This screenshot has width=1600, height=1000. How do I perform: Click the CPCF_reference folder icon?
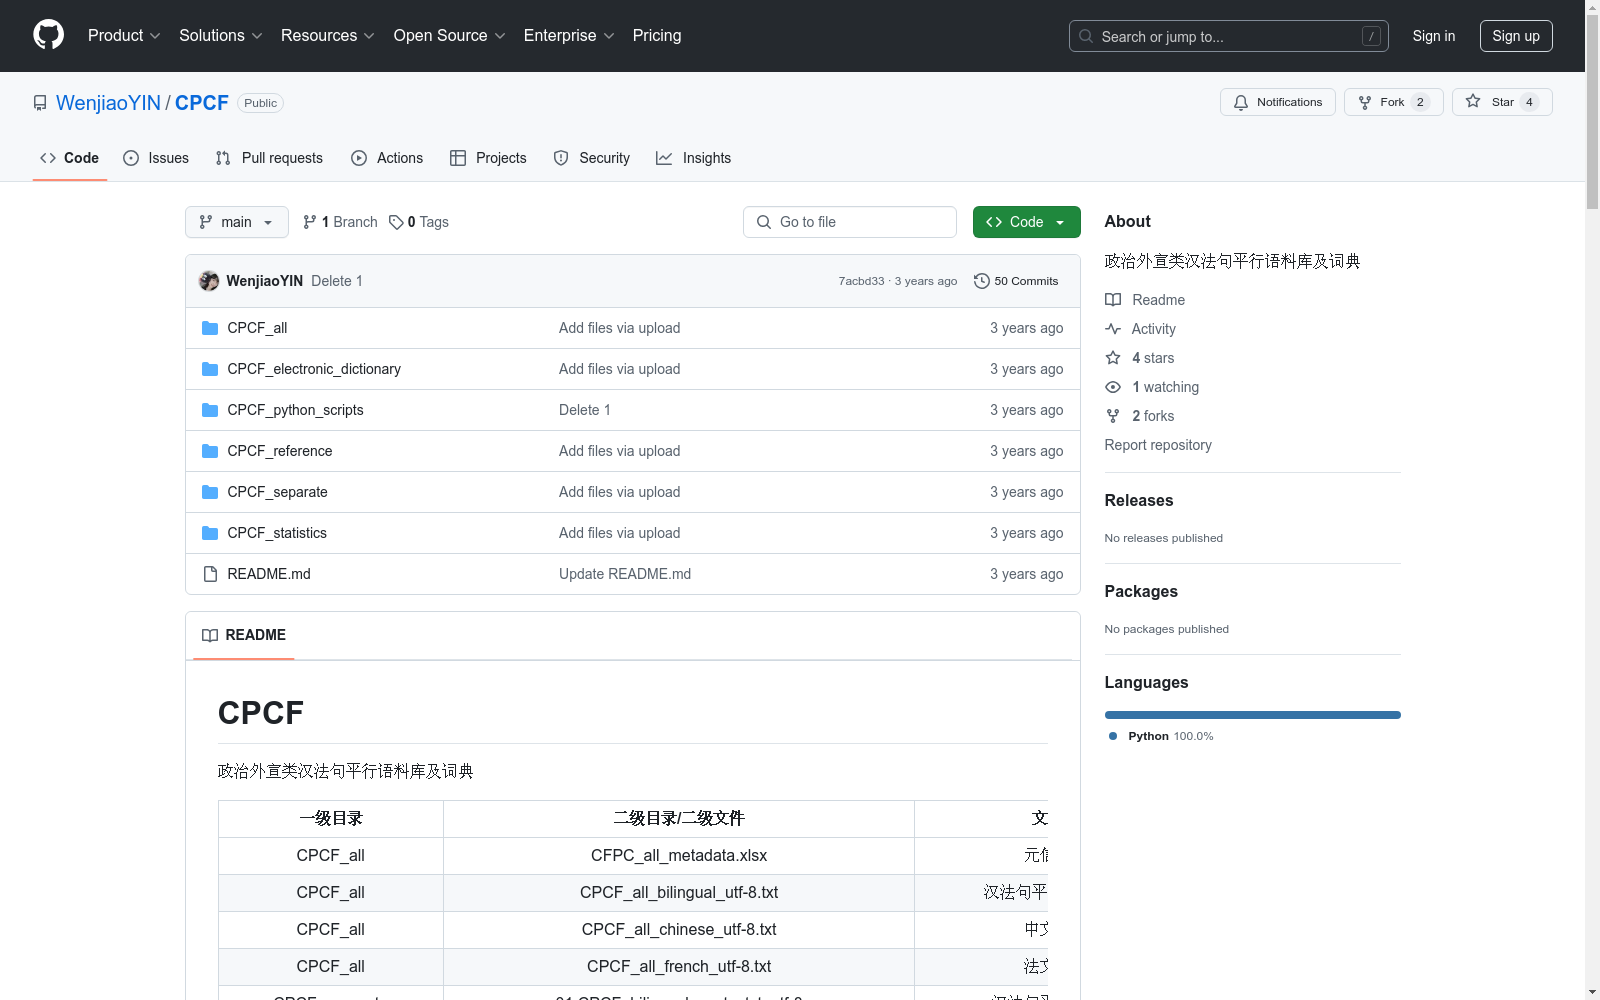pyautogui.click(x=210, y=451)
